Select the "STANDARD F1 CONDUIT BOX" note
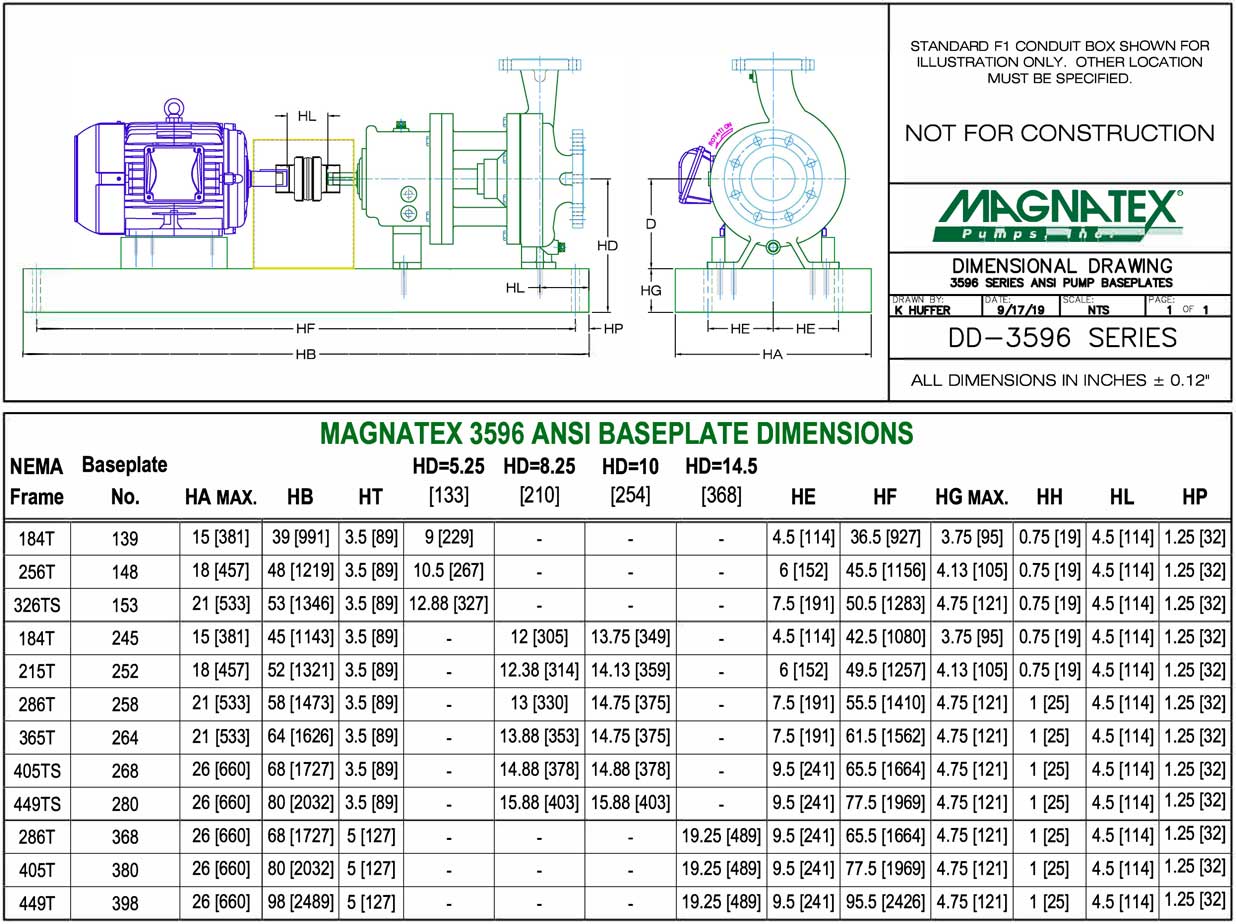 pos(1060,62)
